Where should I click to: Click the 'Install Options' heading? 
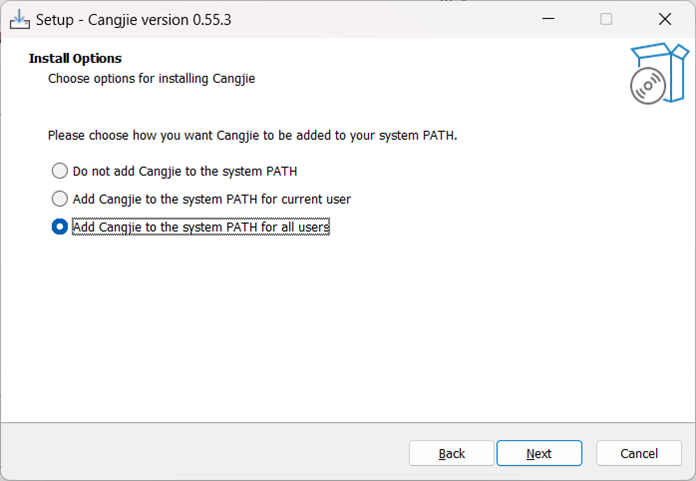[x=75, y=59]
